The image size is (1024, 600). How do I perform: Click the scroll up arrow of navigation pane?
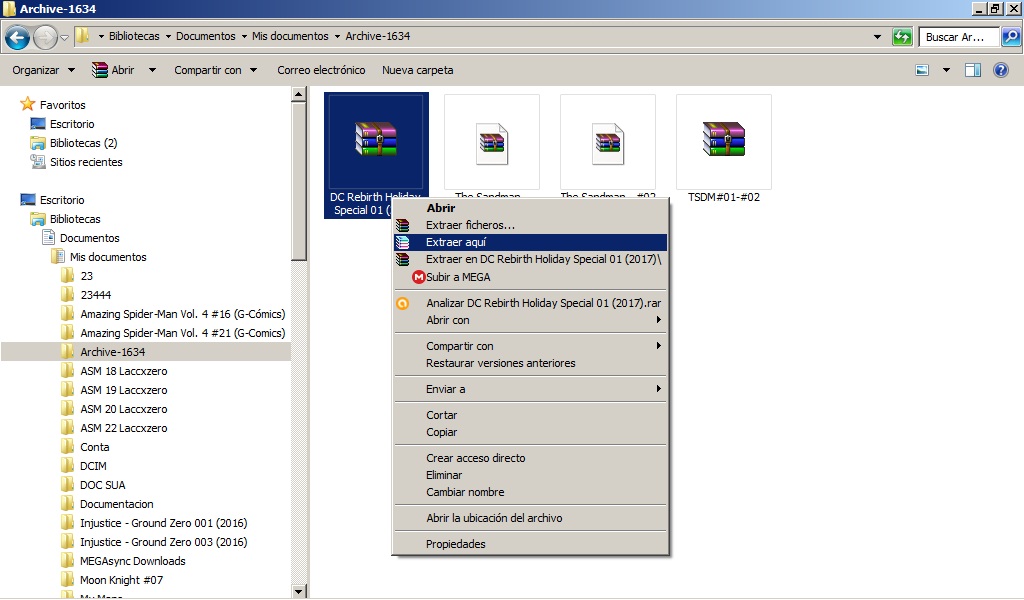298,94
